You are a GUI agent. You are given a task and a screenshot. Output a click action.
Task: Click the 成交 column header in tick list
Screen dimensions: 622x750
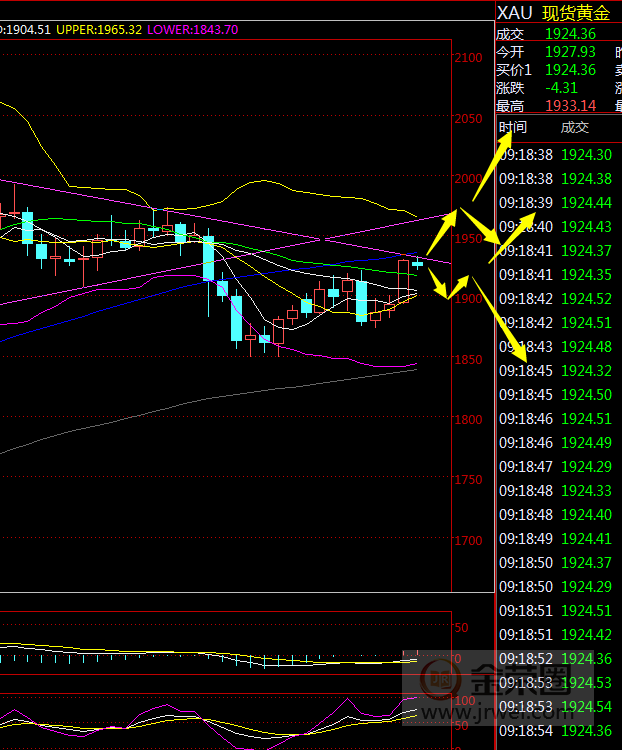tap(575, 127)
